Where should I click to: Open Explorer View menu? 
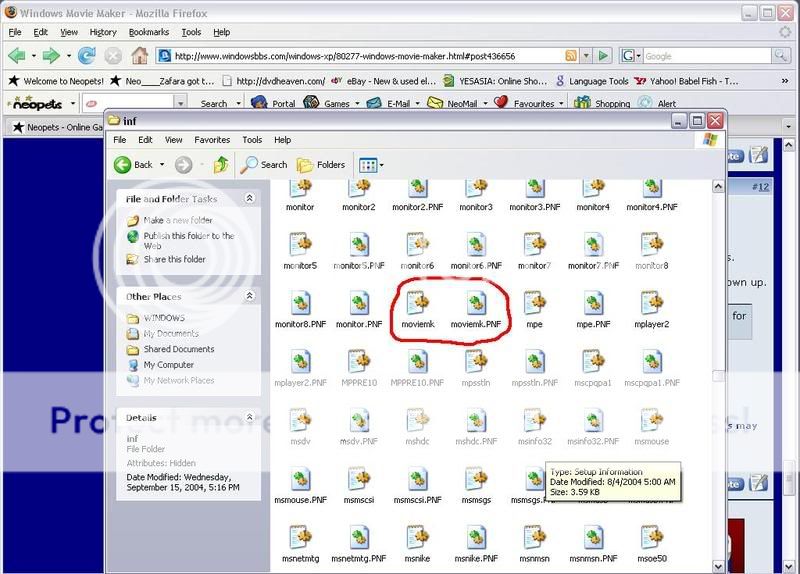tap(173, 140)
